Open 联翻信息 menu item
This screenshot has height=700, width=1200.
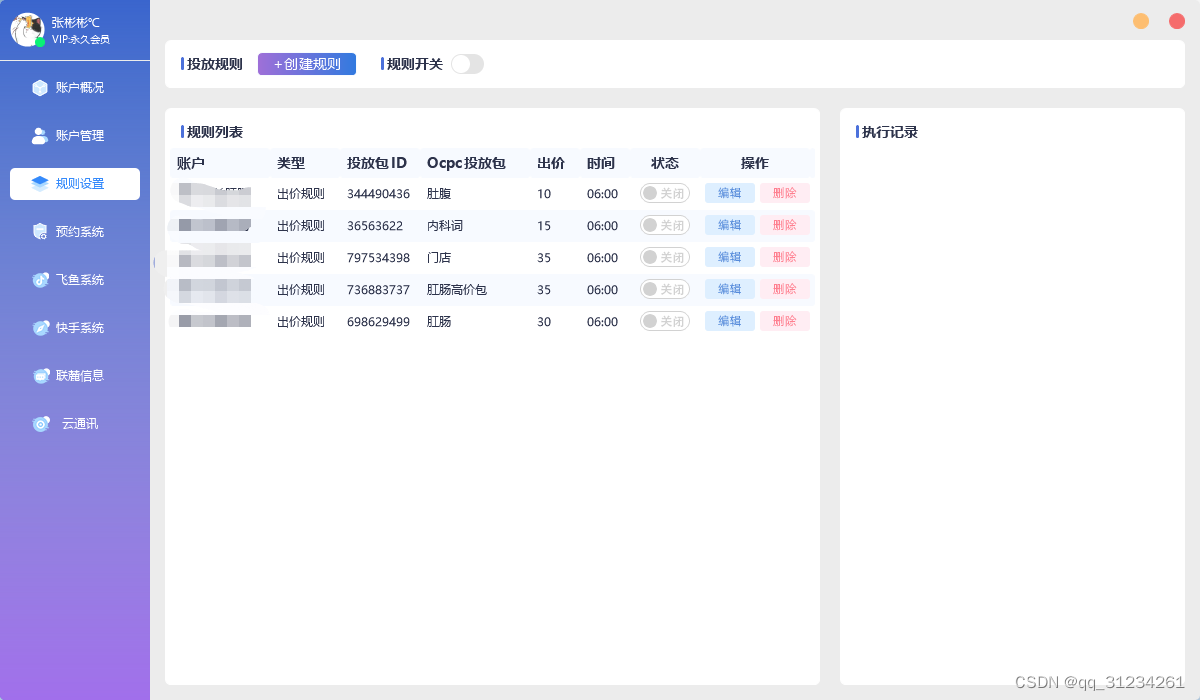(75, 376)
